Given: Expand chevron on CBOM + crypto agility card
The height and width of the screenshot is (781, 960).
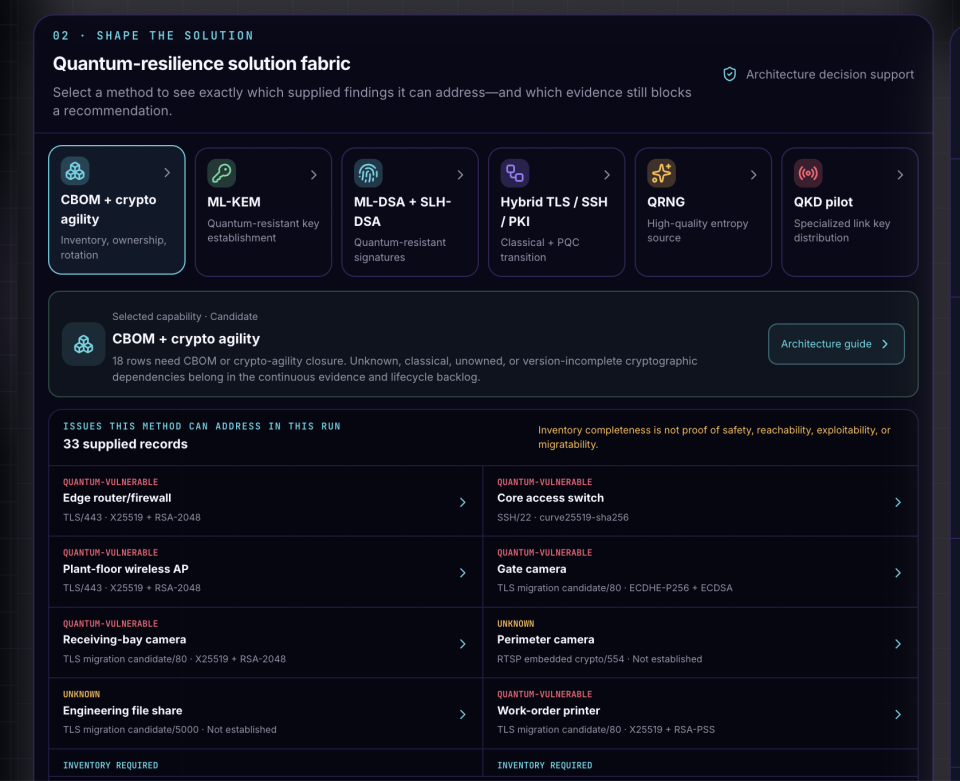Looking at the screenshot, I should (167, 173).
